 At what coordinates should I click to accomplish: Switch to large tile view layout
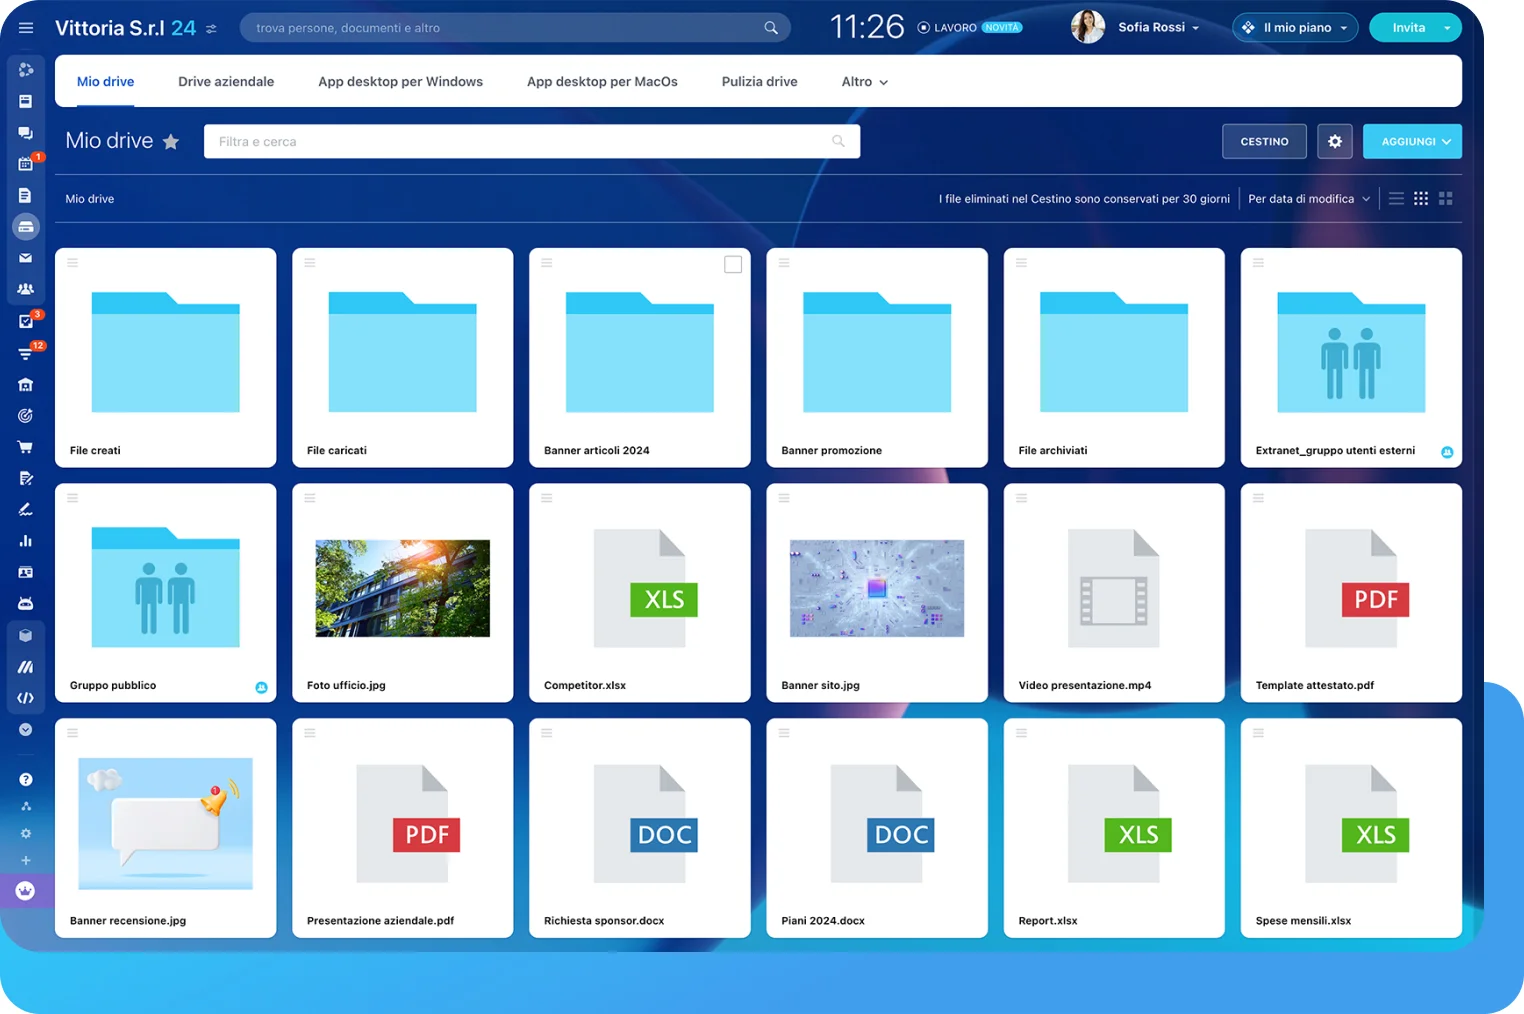coord(1445,199)
